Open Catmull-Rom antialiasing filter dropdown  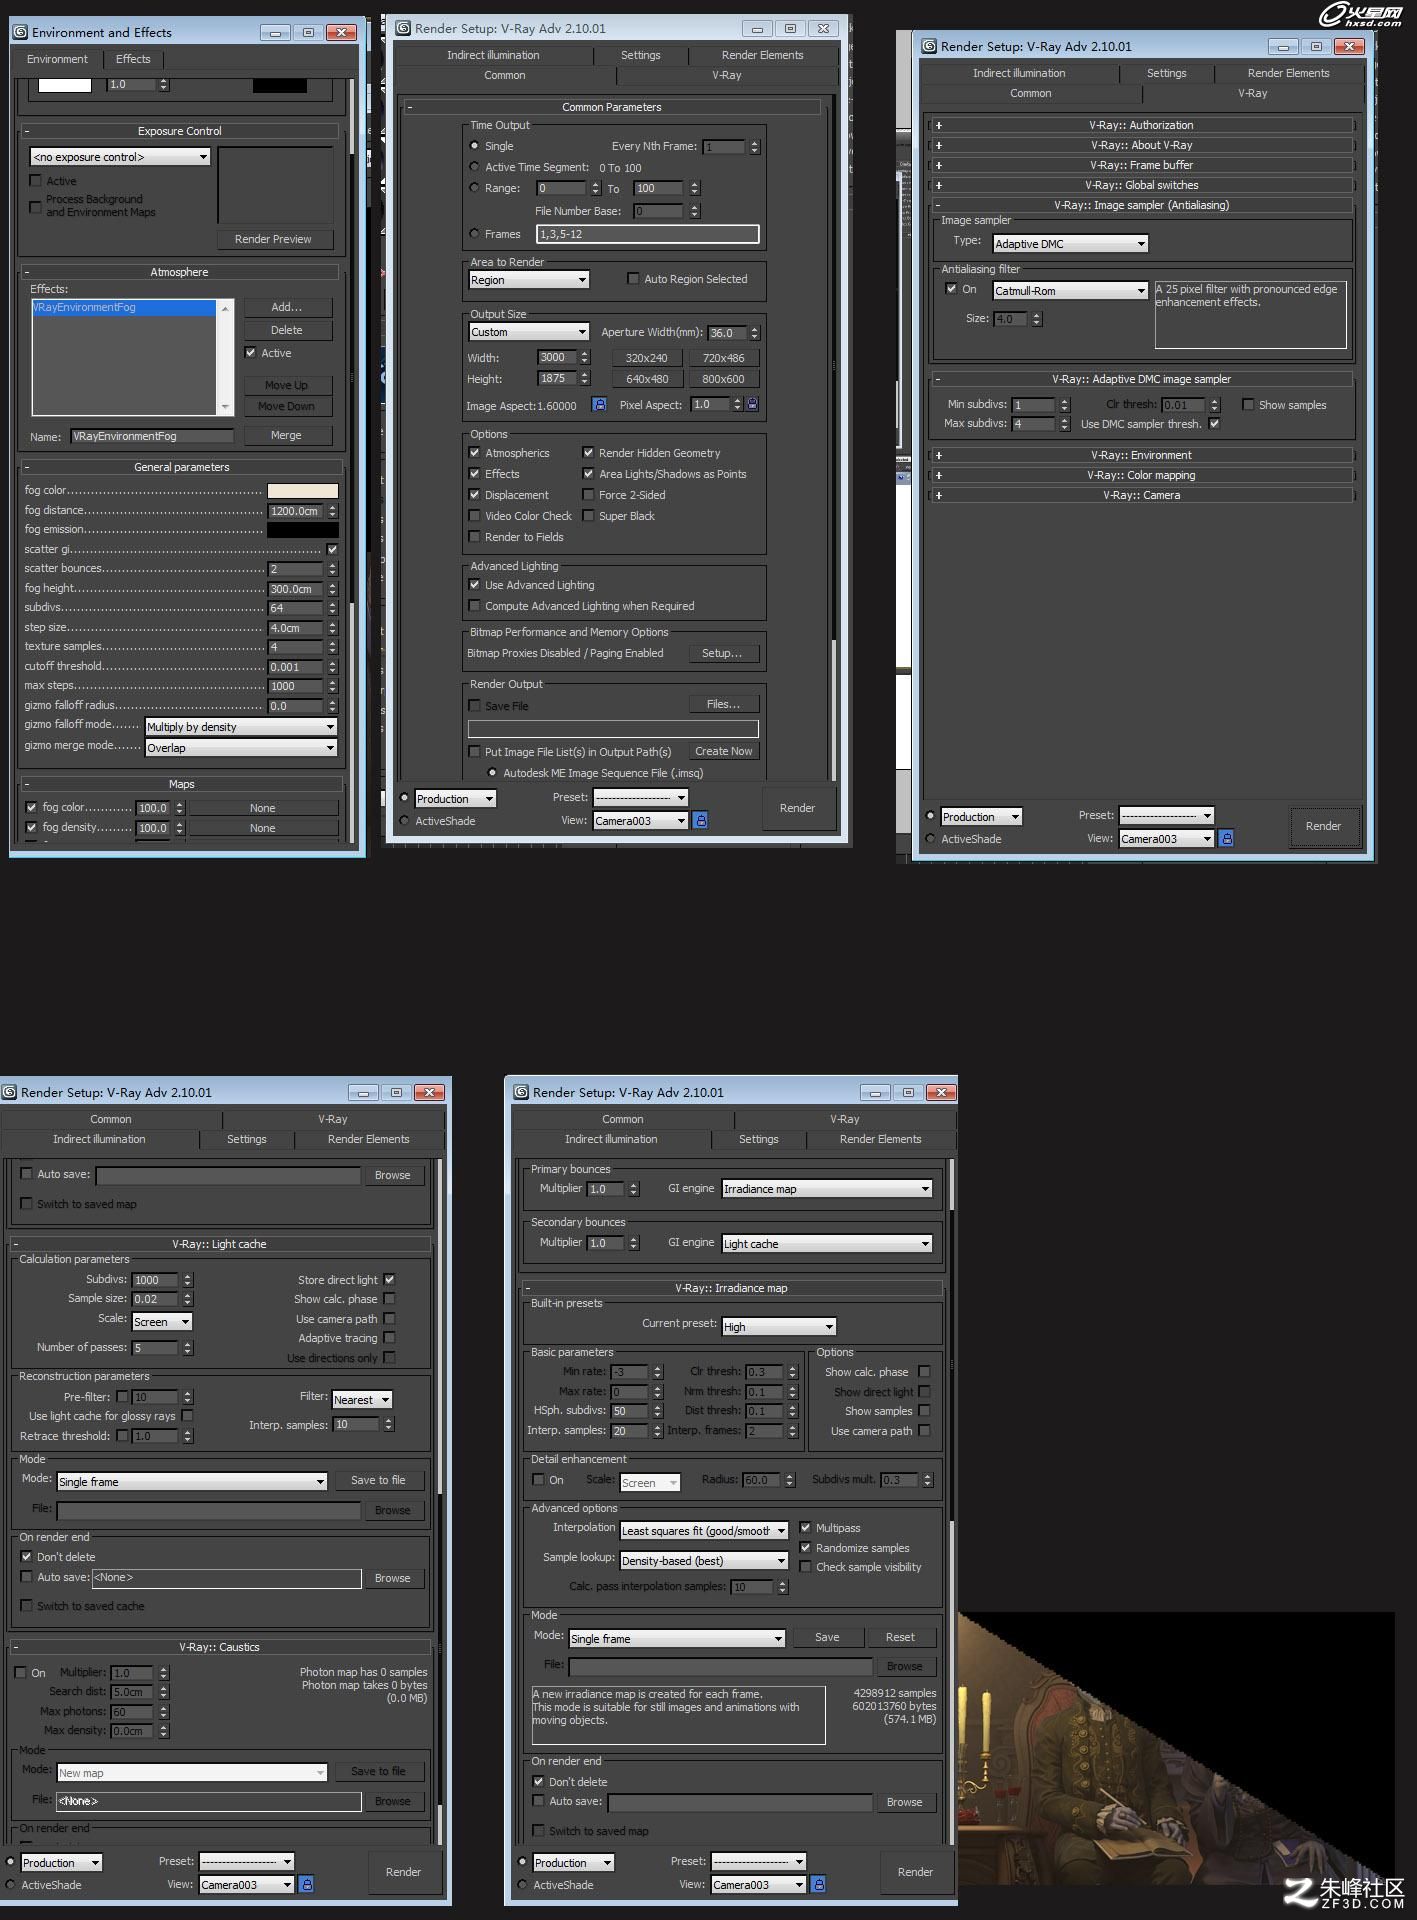[1070, 291]
